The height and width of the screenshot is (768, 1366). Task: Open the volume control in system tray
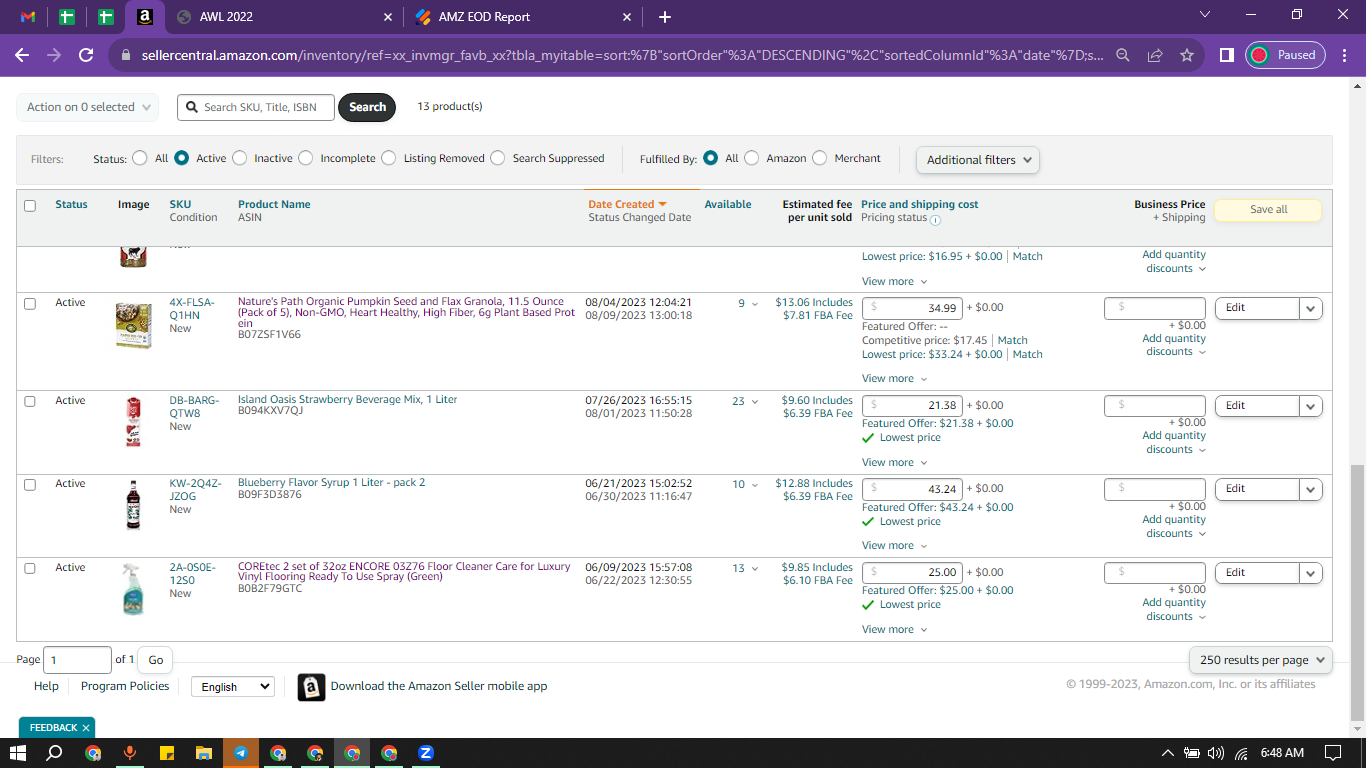click(x=1216, y=753)
